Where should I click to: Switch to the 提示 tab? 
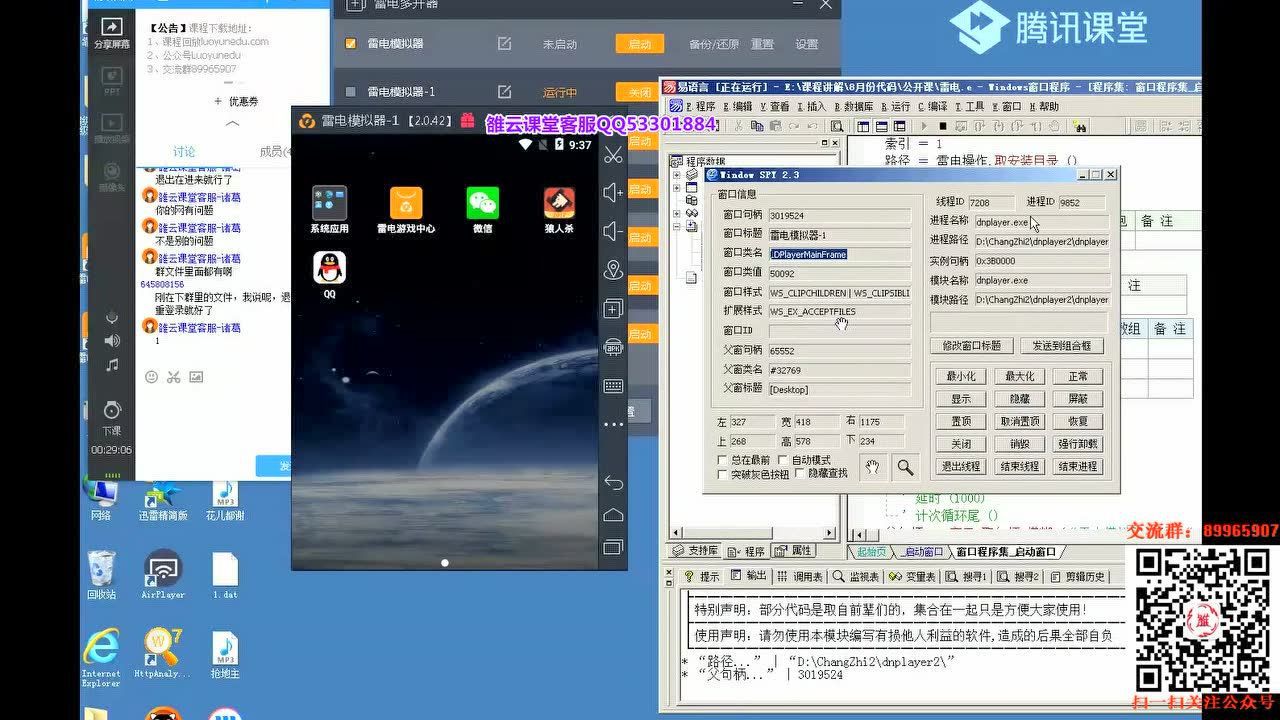coord(702,576)
